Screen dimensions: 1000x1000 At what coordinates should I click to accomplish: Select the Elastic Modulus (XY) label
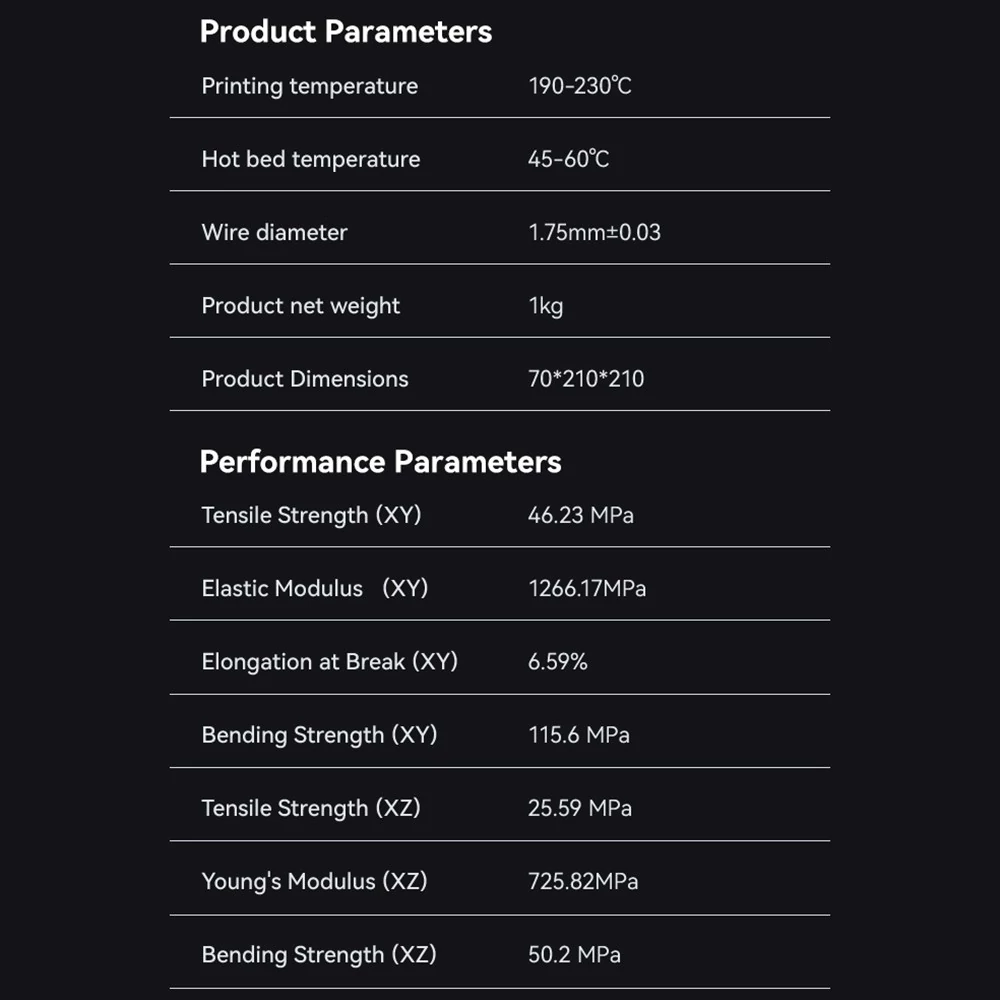pos(315,588)
